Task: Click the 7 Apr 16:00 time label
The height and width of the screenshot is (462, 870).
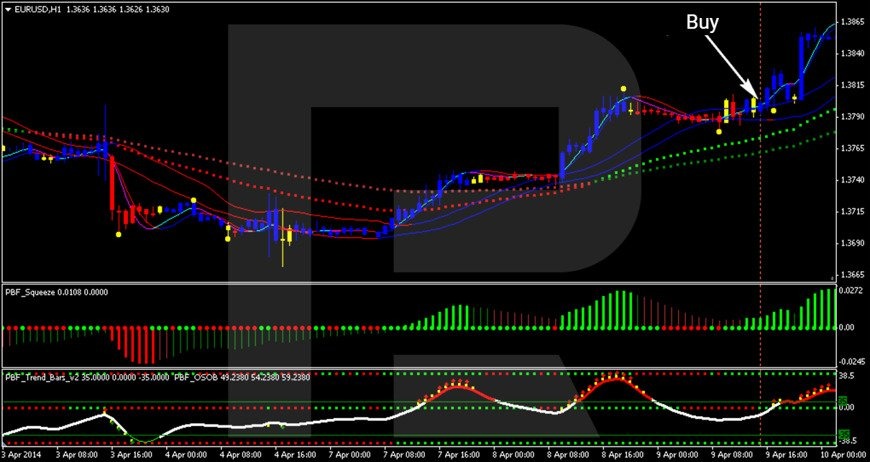Action: [x=461, y=454]
